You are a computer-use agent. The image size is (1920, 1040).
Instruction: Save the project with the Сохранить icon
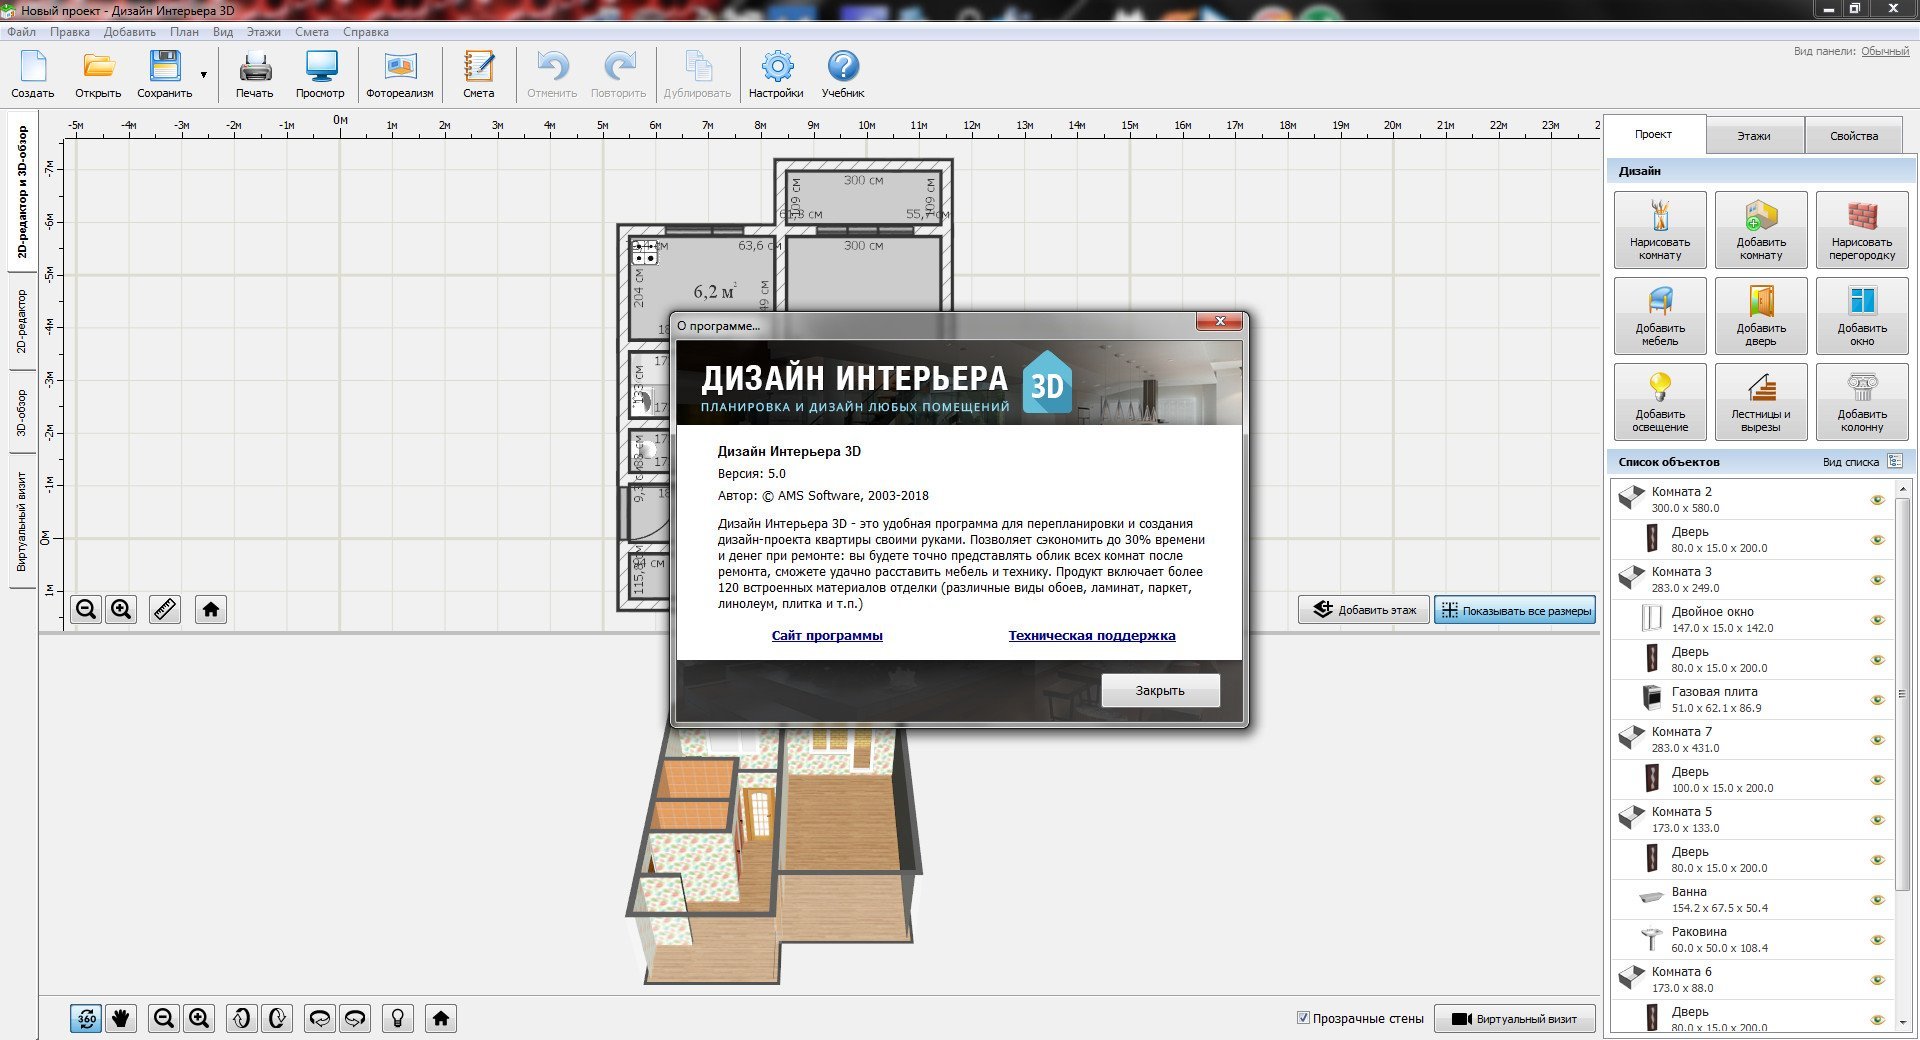164,75
